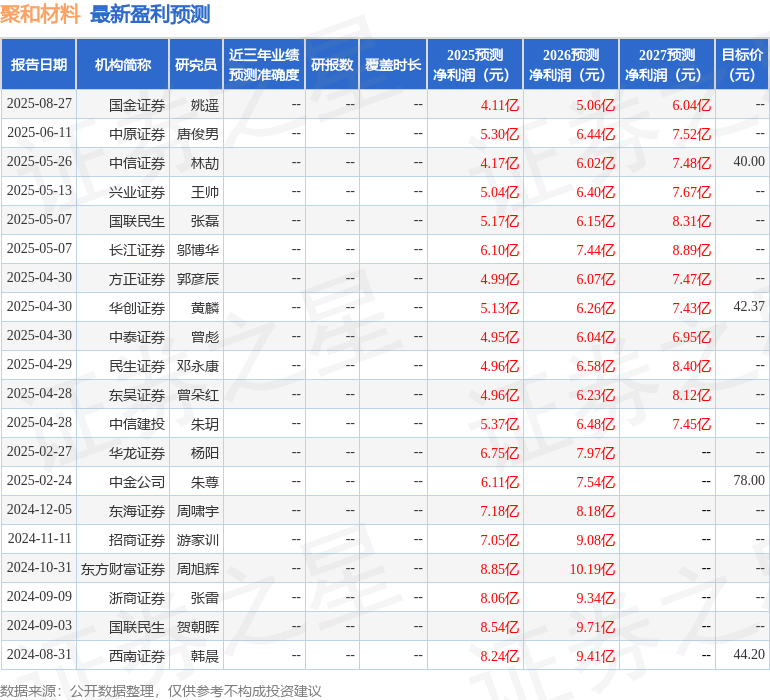Select the 2025预测净利润 column header
This screenshot has height=700, width=770.
[475, 65]
